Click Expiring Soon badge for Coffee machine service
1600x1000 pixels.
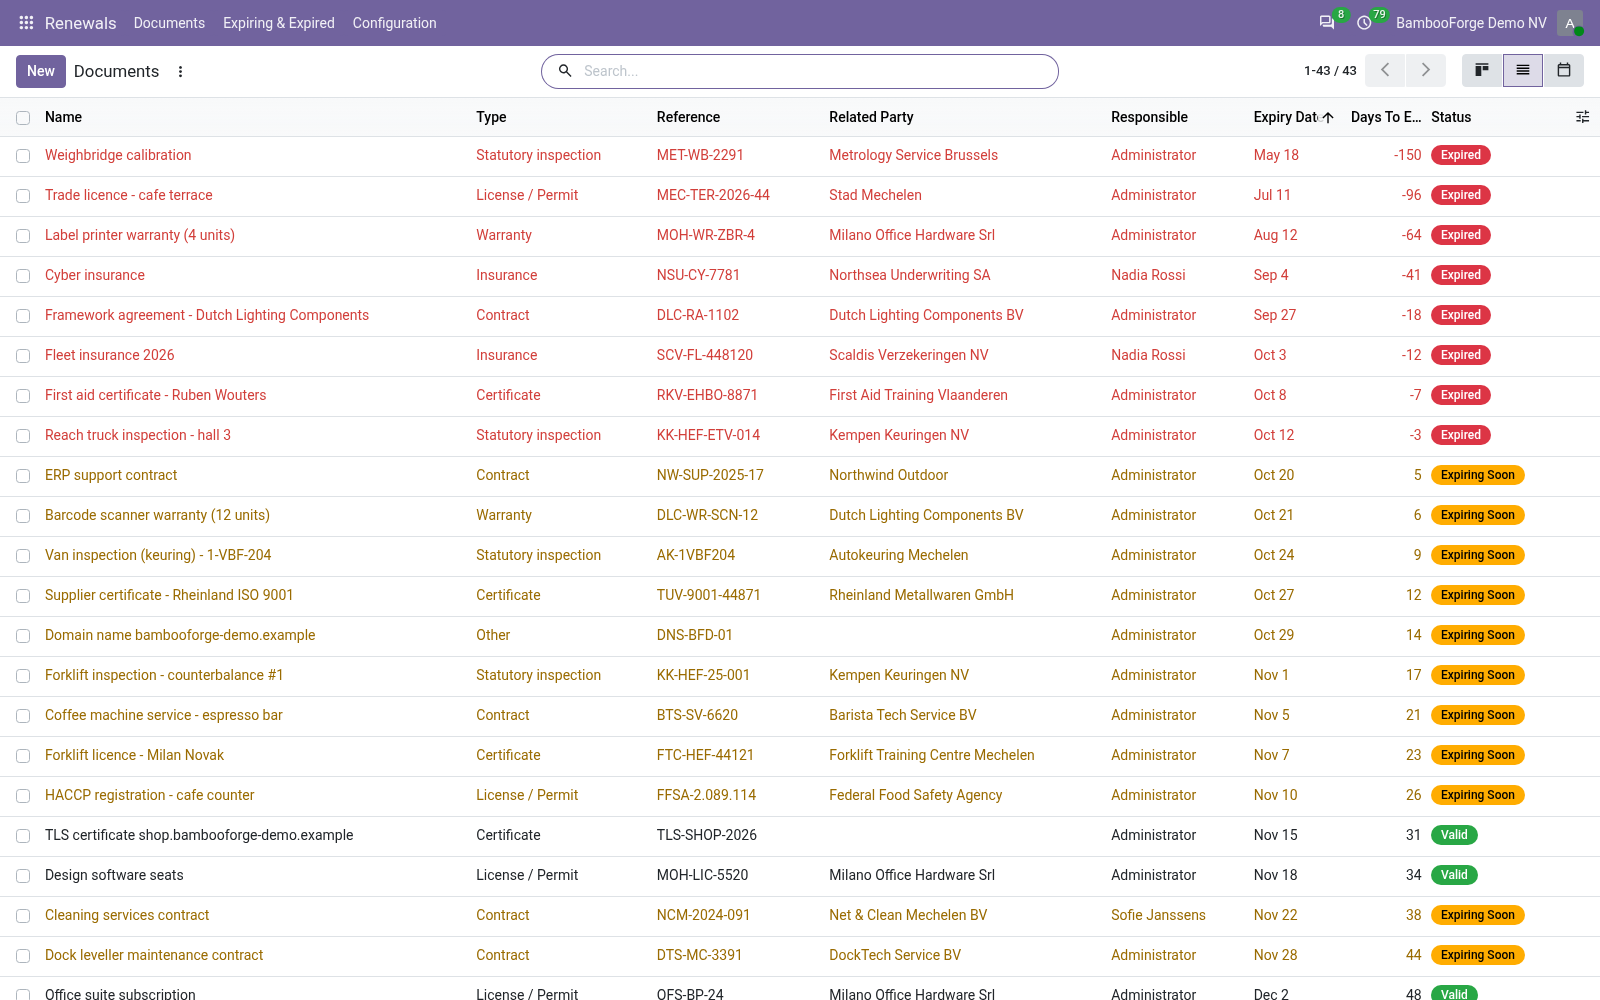1478,715
